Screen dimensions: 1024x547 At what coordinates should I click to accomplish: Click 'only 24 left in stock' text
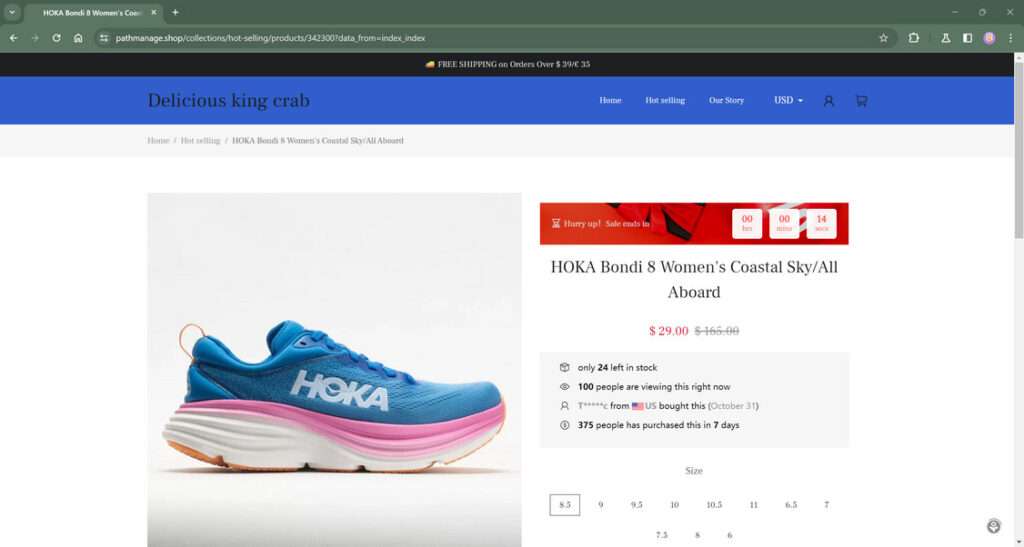point(617,367)
